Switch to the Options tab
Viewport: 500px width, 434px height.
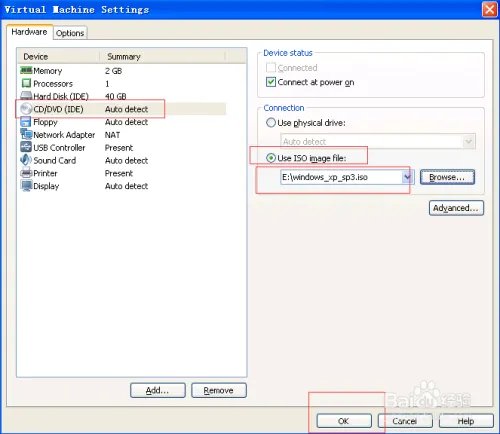click(x=70, y=33)
